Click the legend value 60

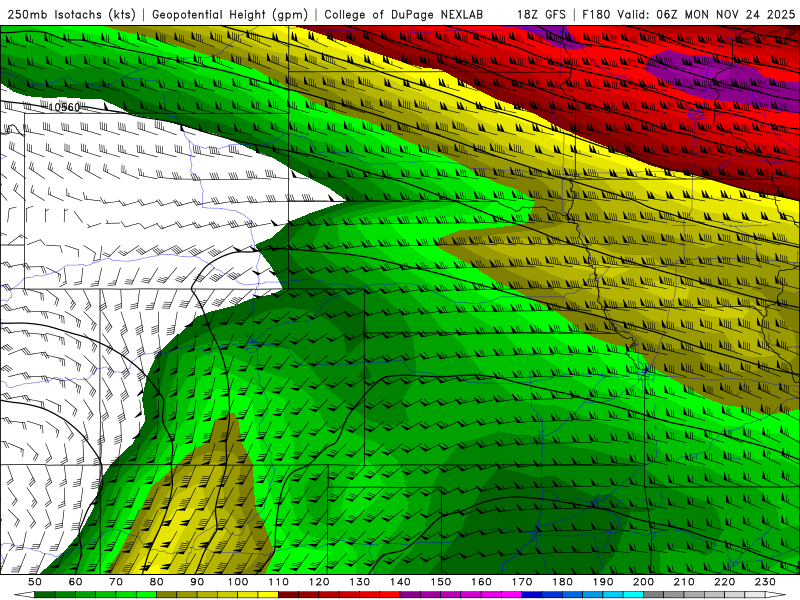pos(76,582)
